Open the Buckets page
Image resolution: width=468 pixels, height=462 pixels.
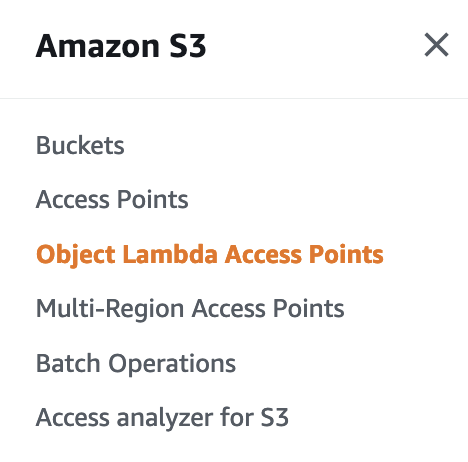[80, 145]
